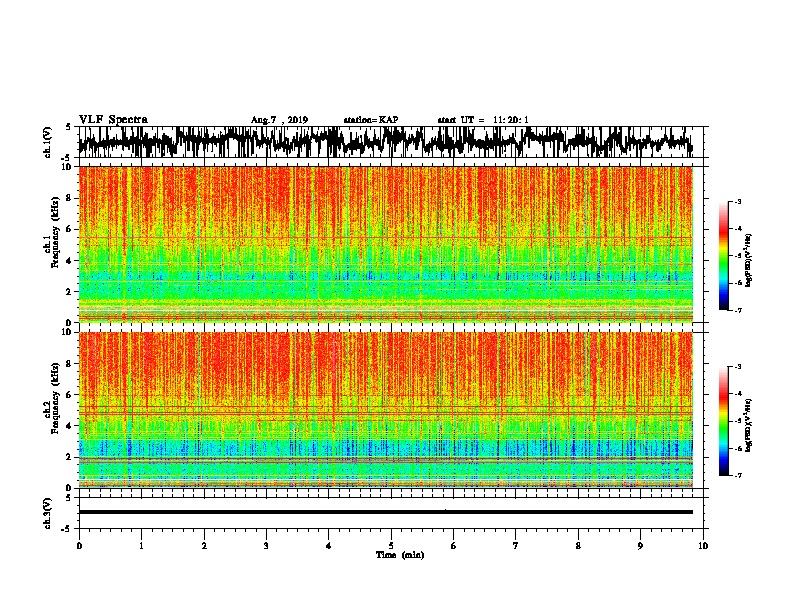Click the "-3" label on ch.1 color bar
The height and width of the screenshot is (612, 792).
pyautogui.click(x=737, y=201)
